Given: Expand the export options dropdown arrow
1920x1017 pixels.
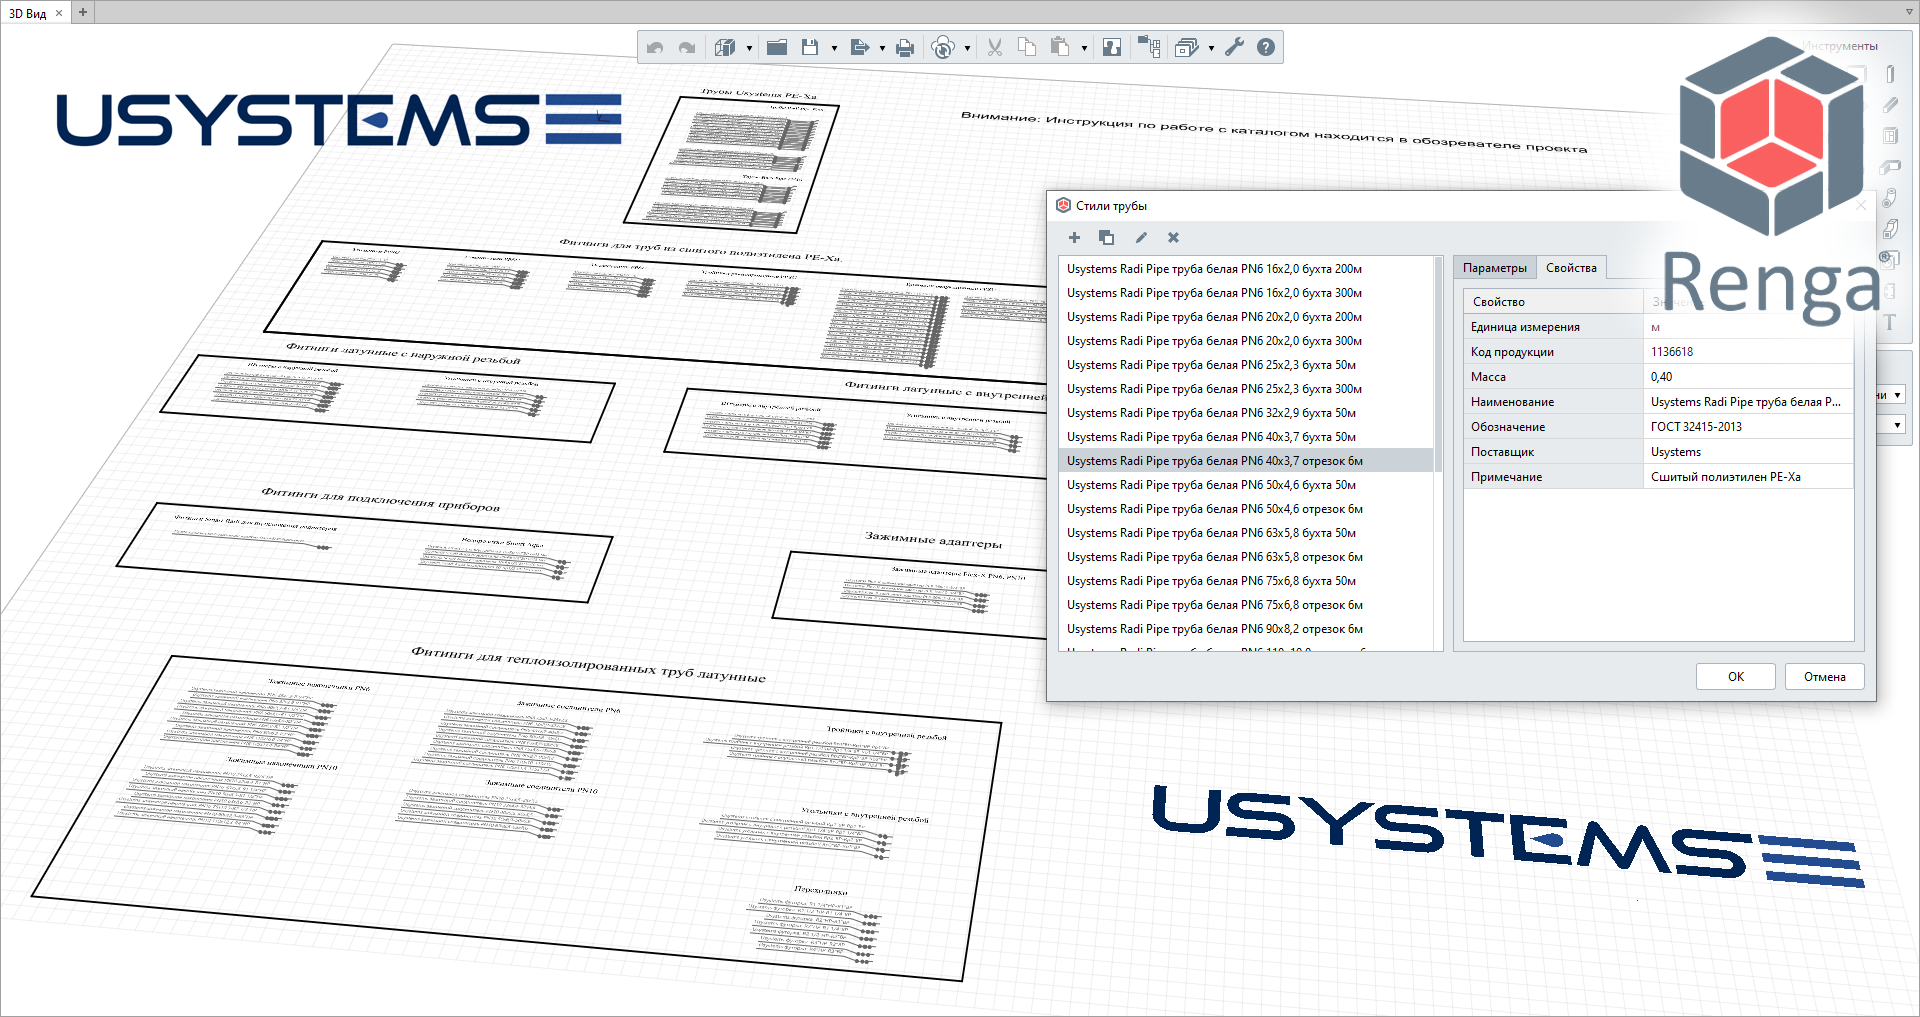Looking at the screenshot, I should pyautogui.click(x=882, y=48).
